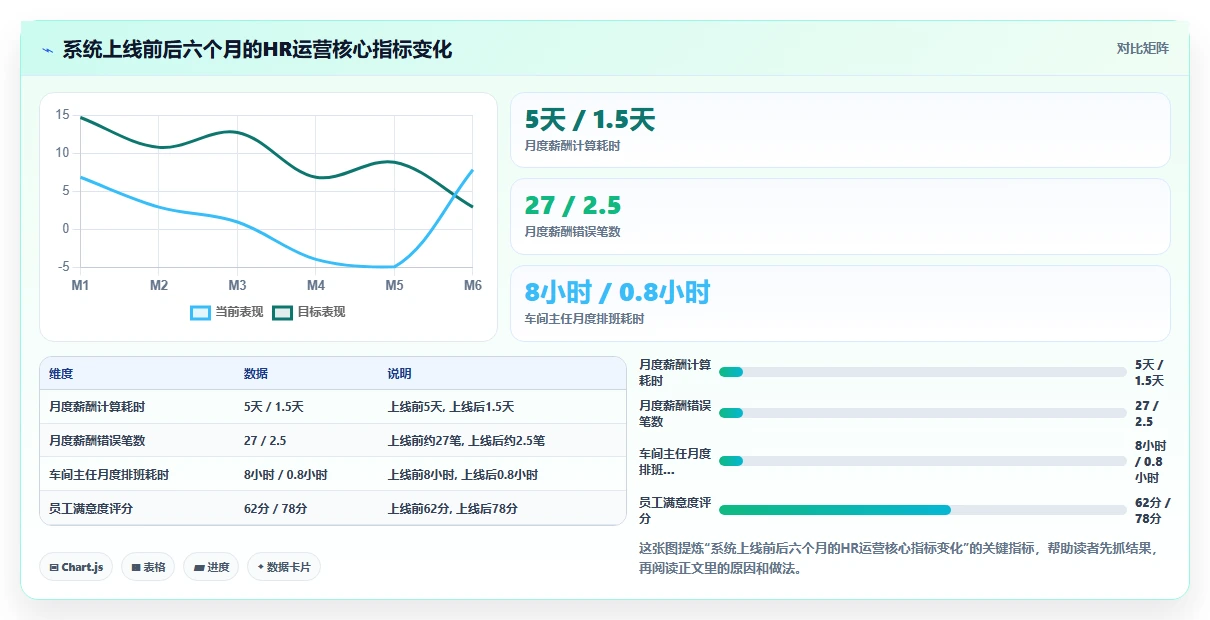The height and width of the screenshot is (620, 1210).
Task: Click the note 上线前5天, 上线后1.5天
Action: [451, 407]
